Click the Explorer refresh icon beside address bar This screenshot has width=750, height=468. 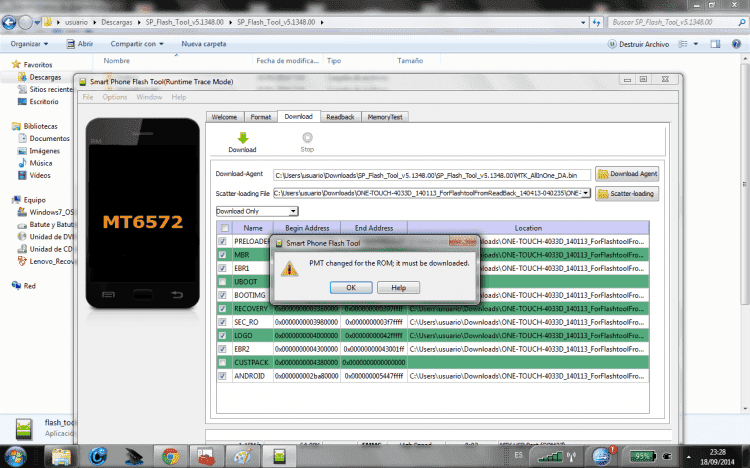click(x=596, y=22)
